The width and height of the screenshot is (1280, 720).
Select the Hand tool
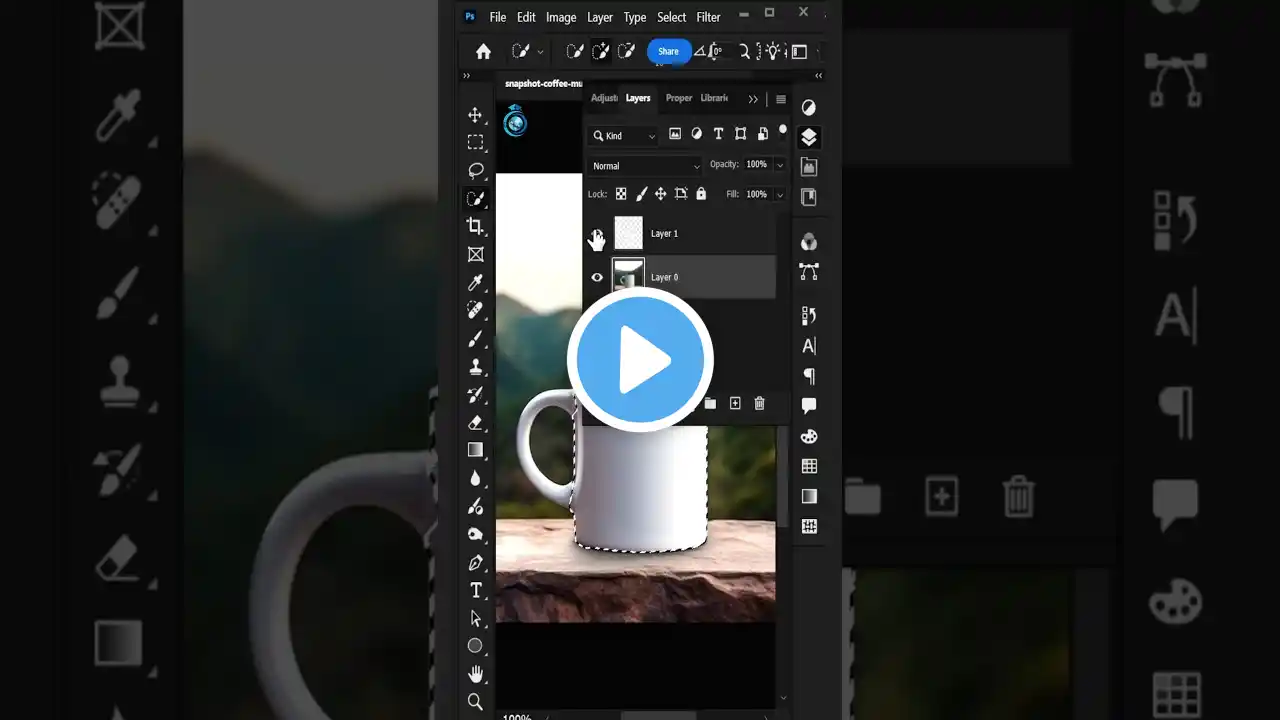476,674
